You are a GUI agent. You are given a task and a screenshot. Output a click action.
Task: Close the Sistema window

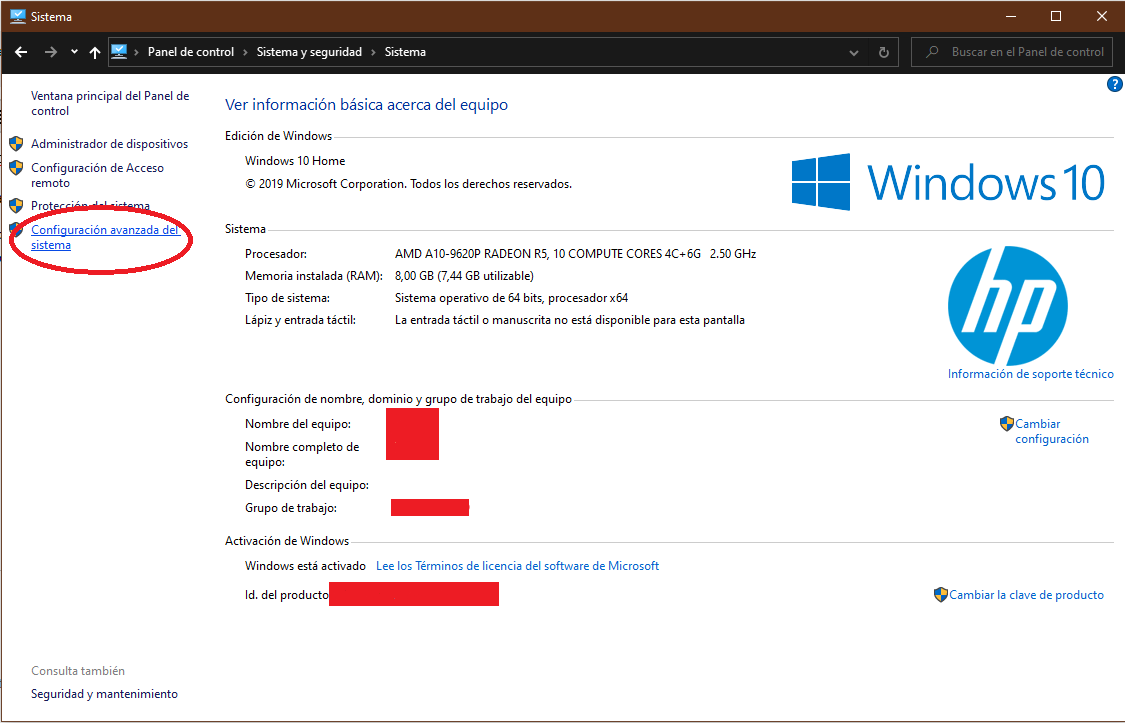pyautogui.click(x=1102, y=16)
